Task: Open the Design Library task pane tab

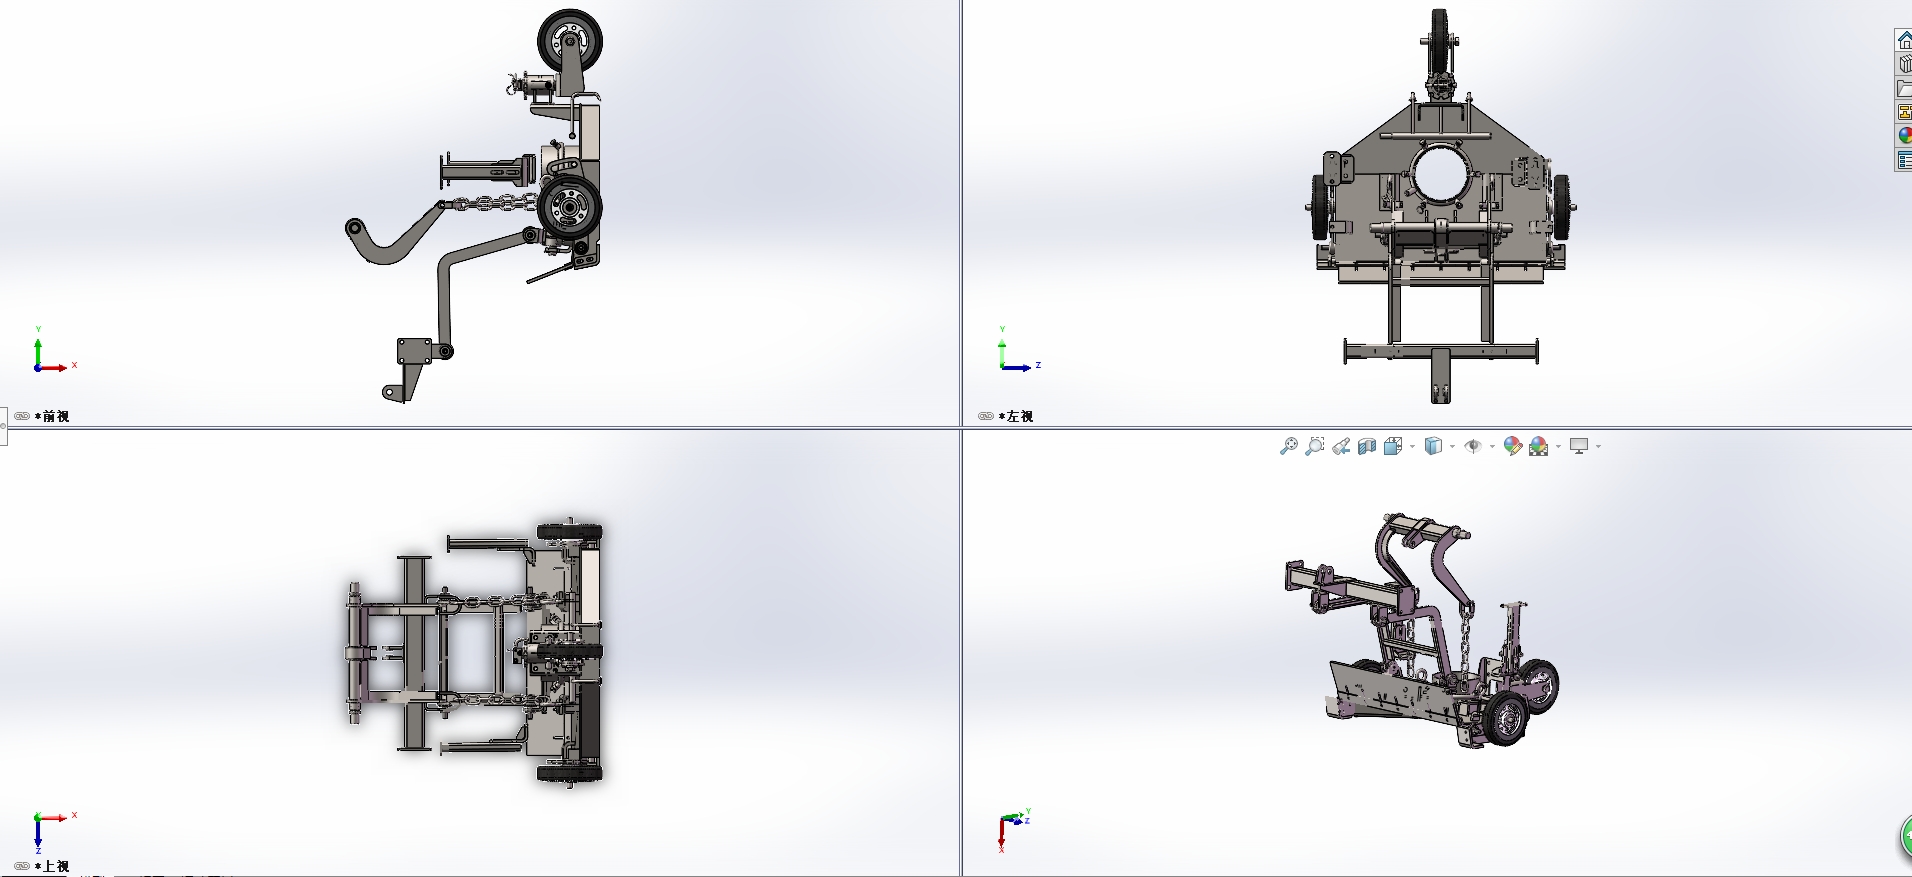Action: pos(1904,64)
